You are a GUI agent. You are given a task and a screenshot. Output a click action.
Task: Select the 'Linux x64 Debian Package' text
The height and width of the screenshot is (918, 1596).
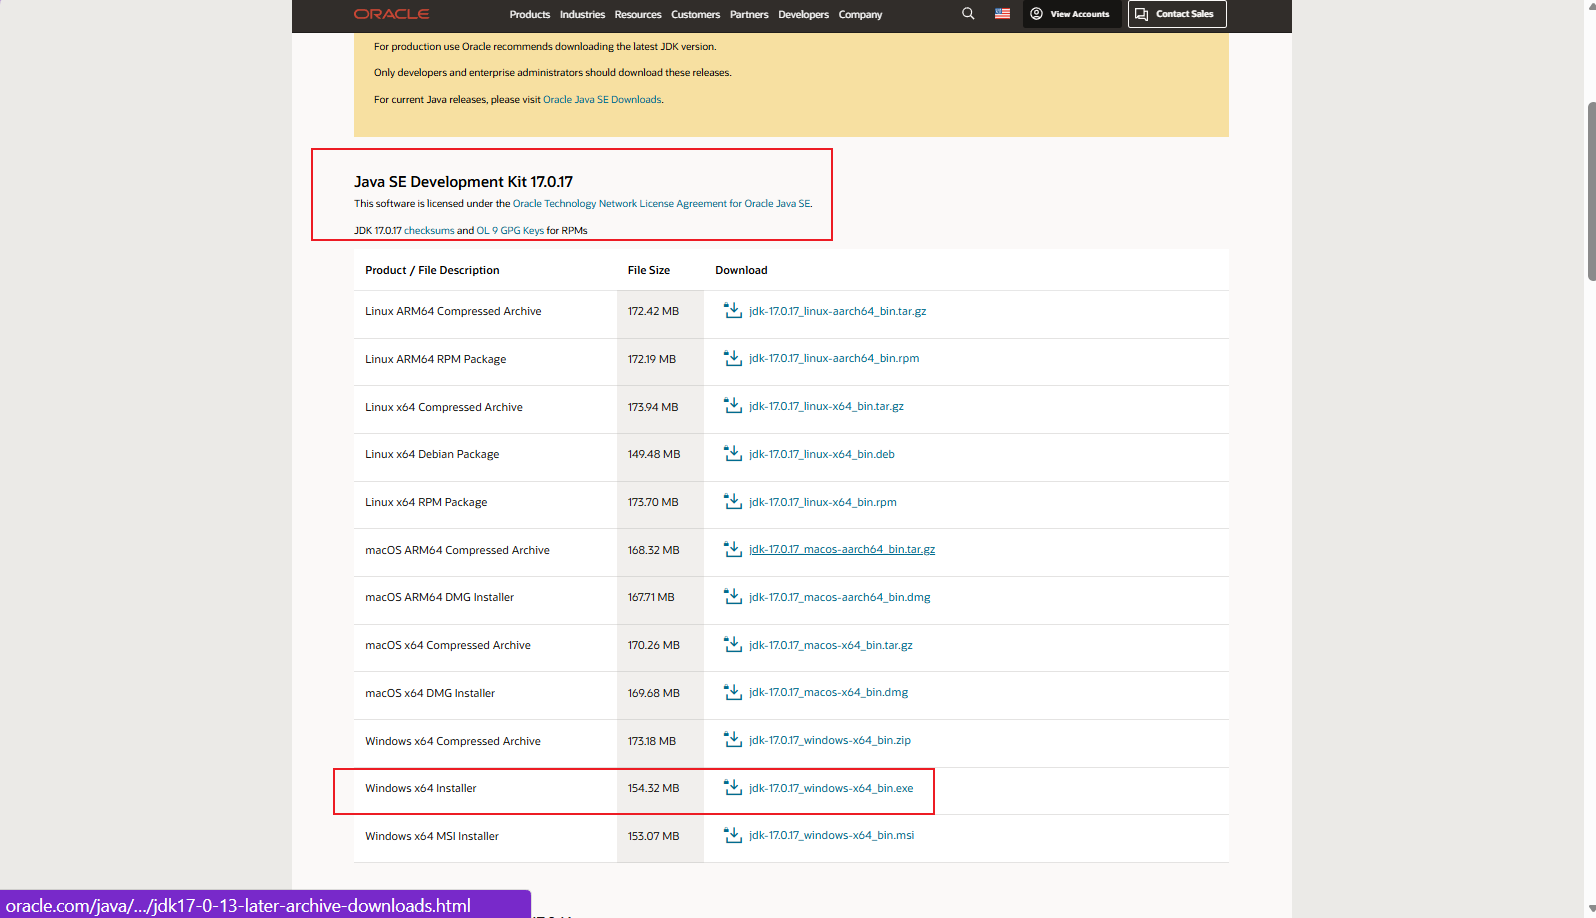point(432,454)
